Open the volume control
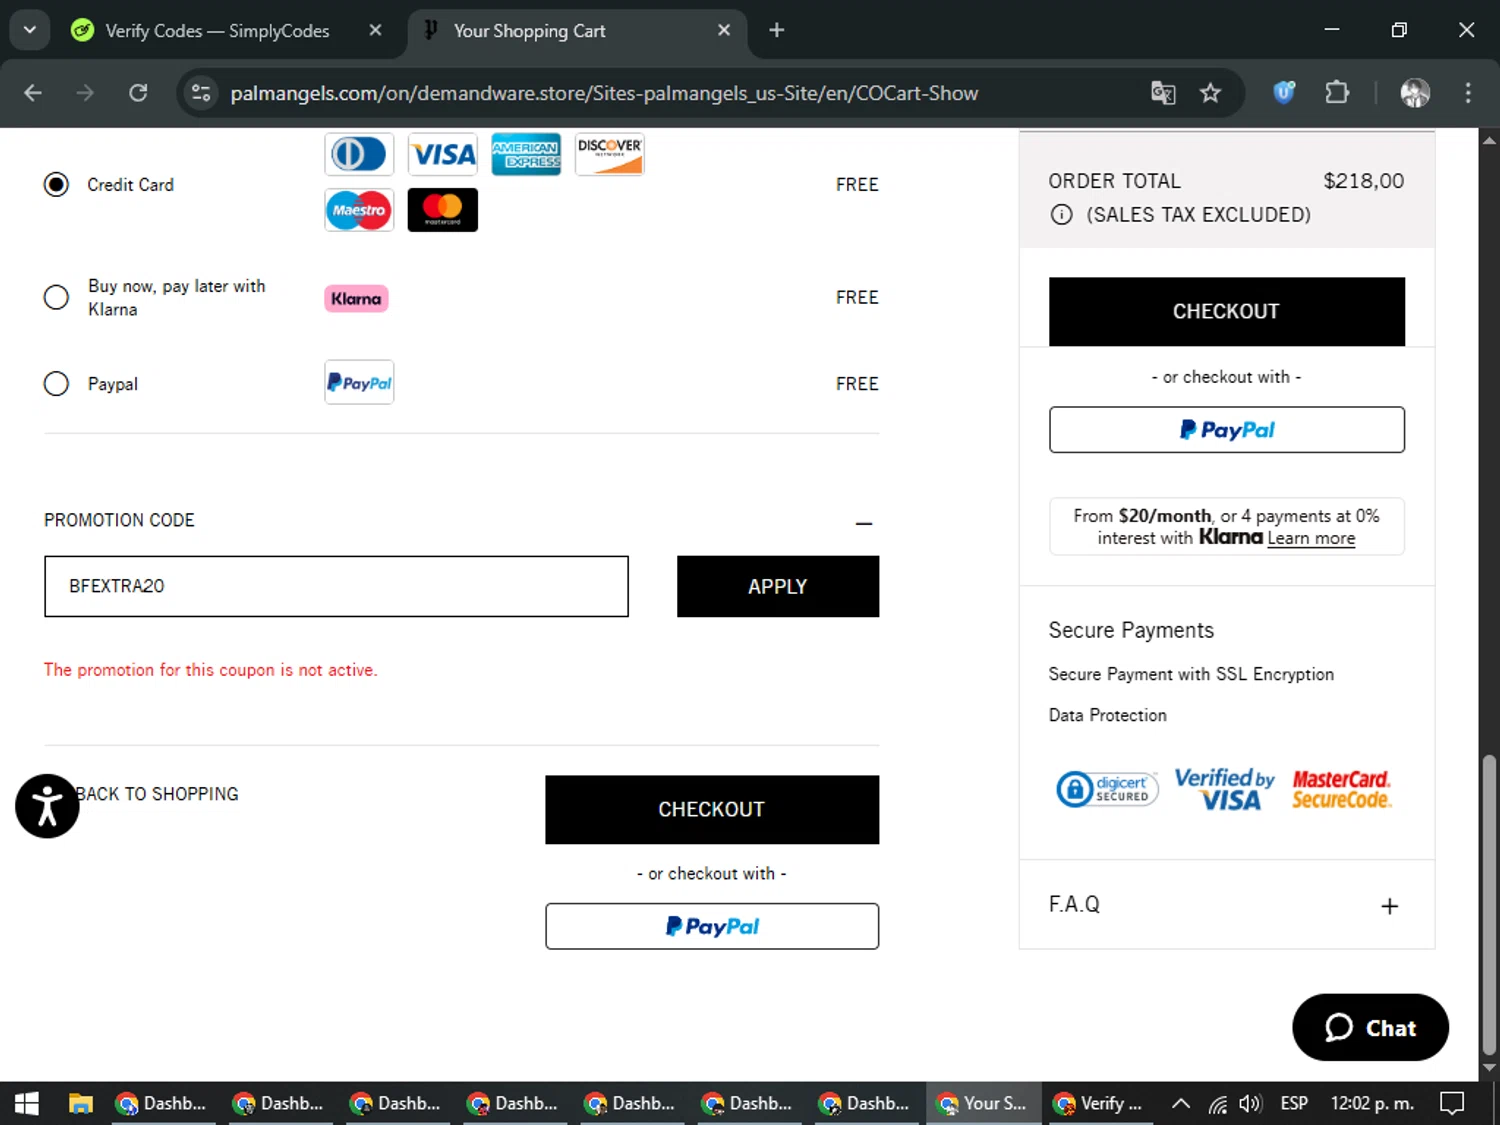The width and height of the screenshot is (1500, 1125). point(1250,1103)
